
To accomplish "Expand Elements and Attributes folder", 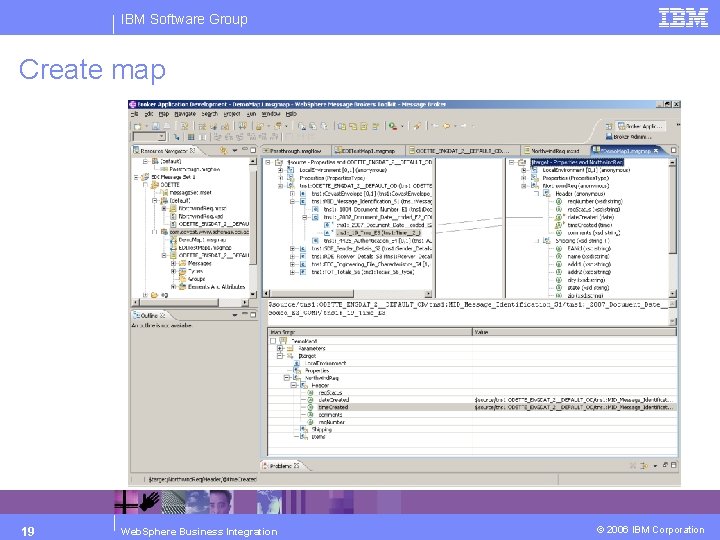I will click(x=173, y=287).
